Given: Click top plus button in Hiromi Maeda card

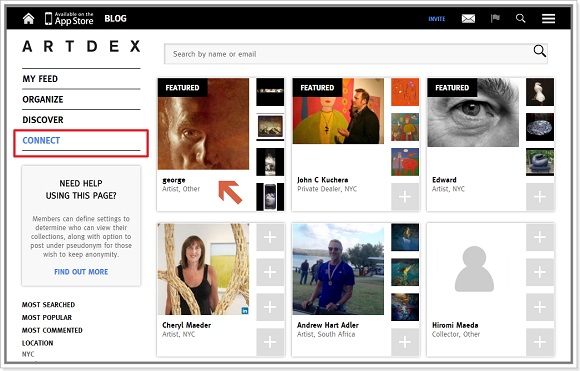Looking at the screenshot, I should [540, 237].
